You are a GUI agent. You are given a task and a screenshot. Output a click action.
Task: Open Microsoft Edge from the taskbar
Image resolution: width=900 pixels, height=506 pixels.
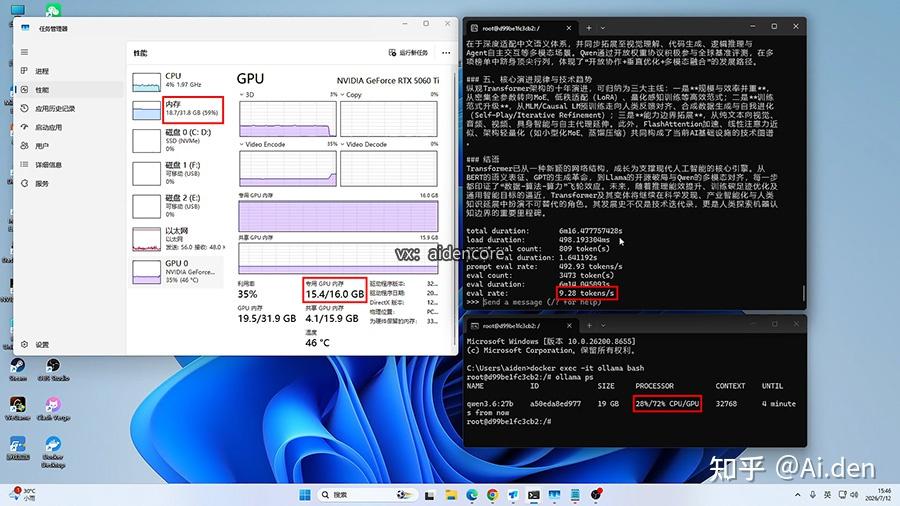pos(472,495)
